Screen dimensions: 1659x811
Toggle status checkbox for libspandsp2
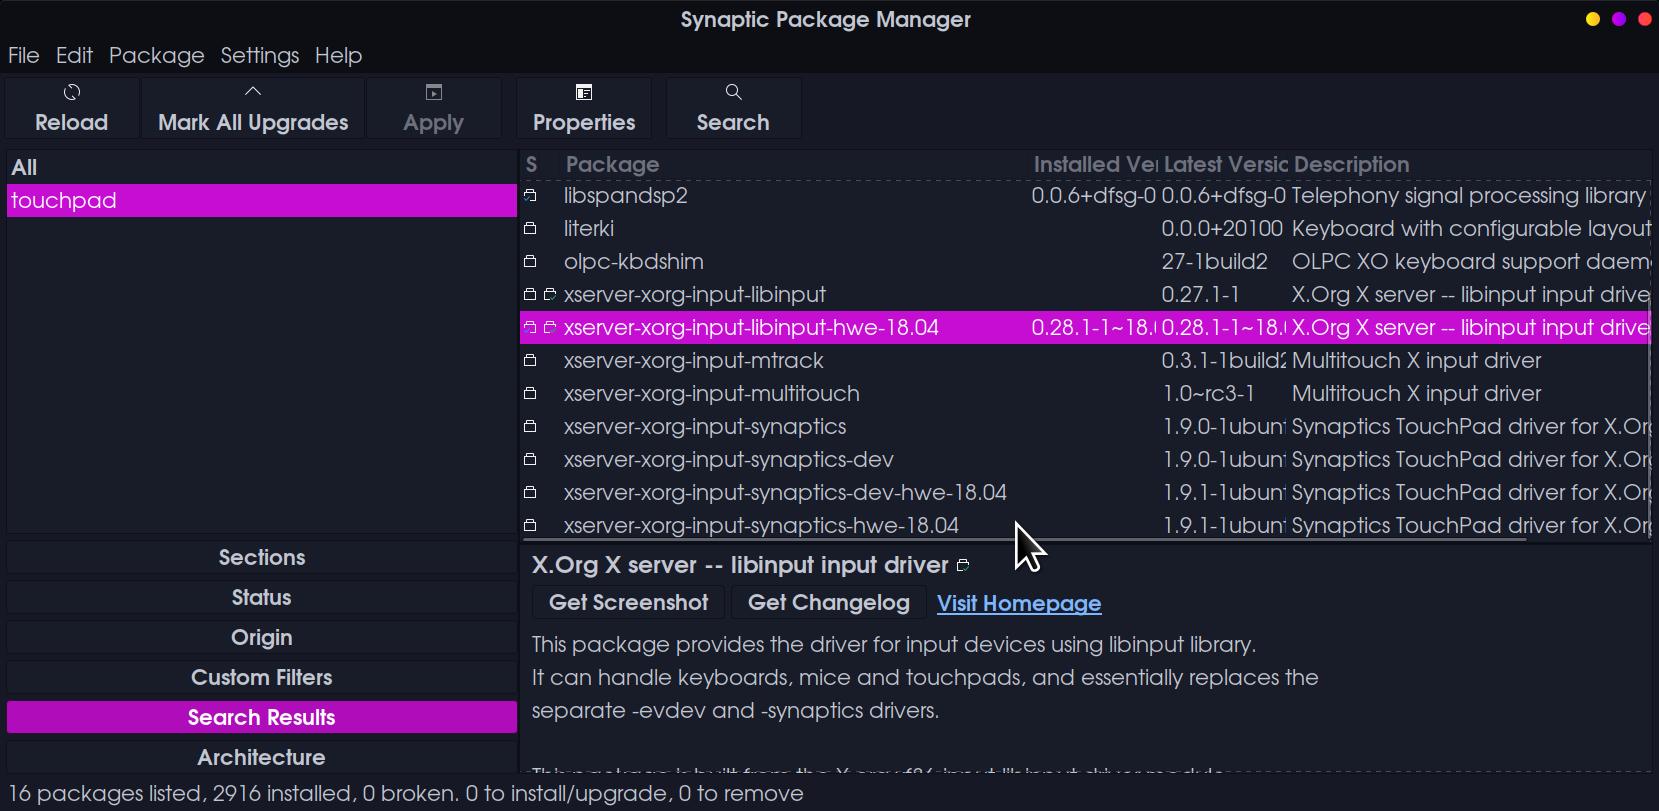point(530,195)
